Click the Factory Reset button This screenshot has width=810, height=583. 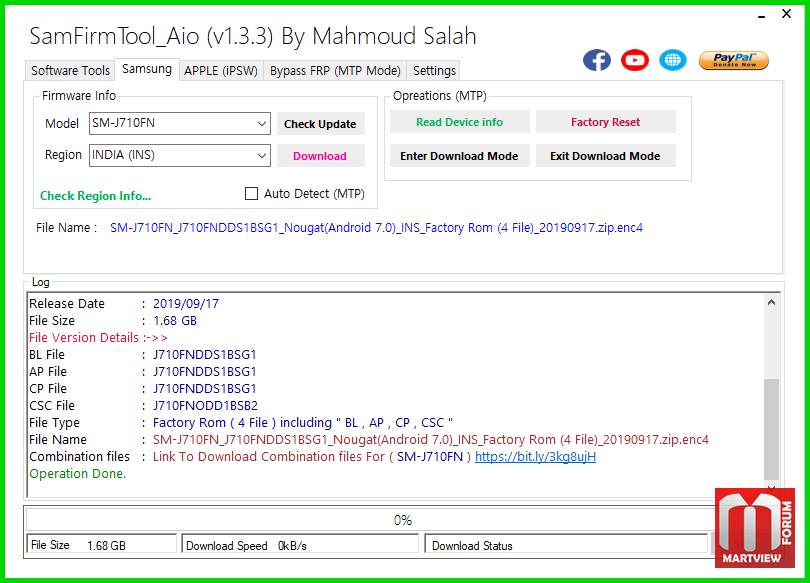click(605, 122)
